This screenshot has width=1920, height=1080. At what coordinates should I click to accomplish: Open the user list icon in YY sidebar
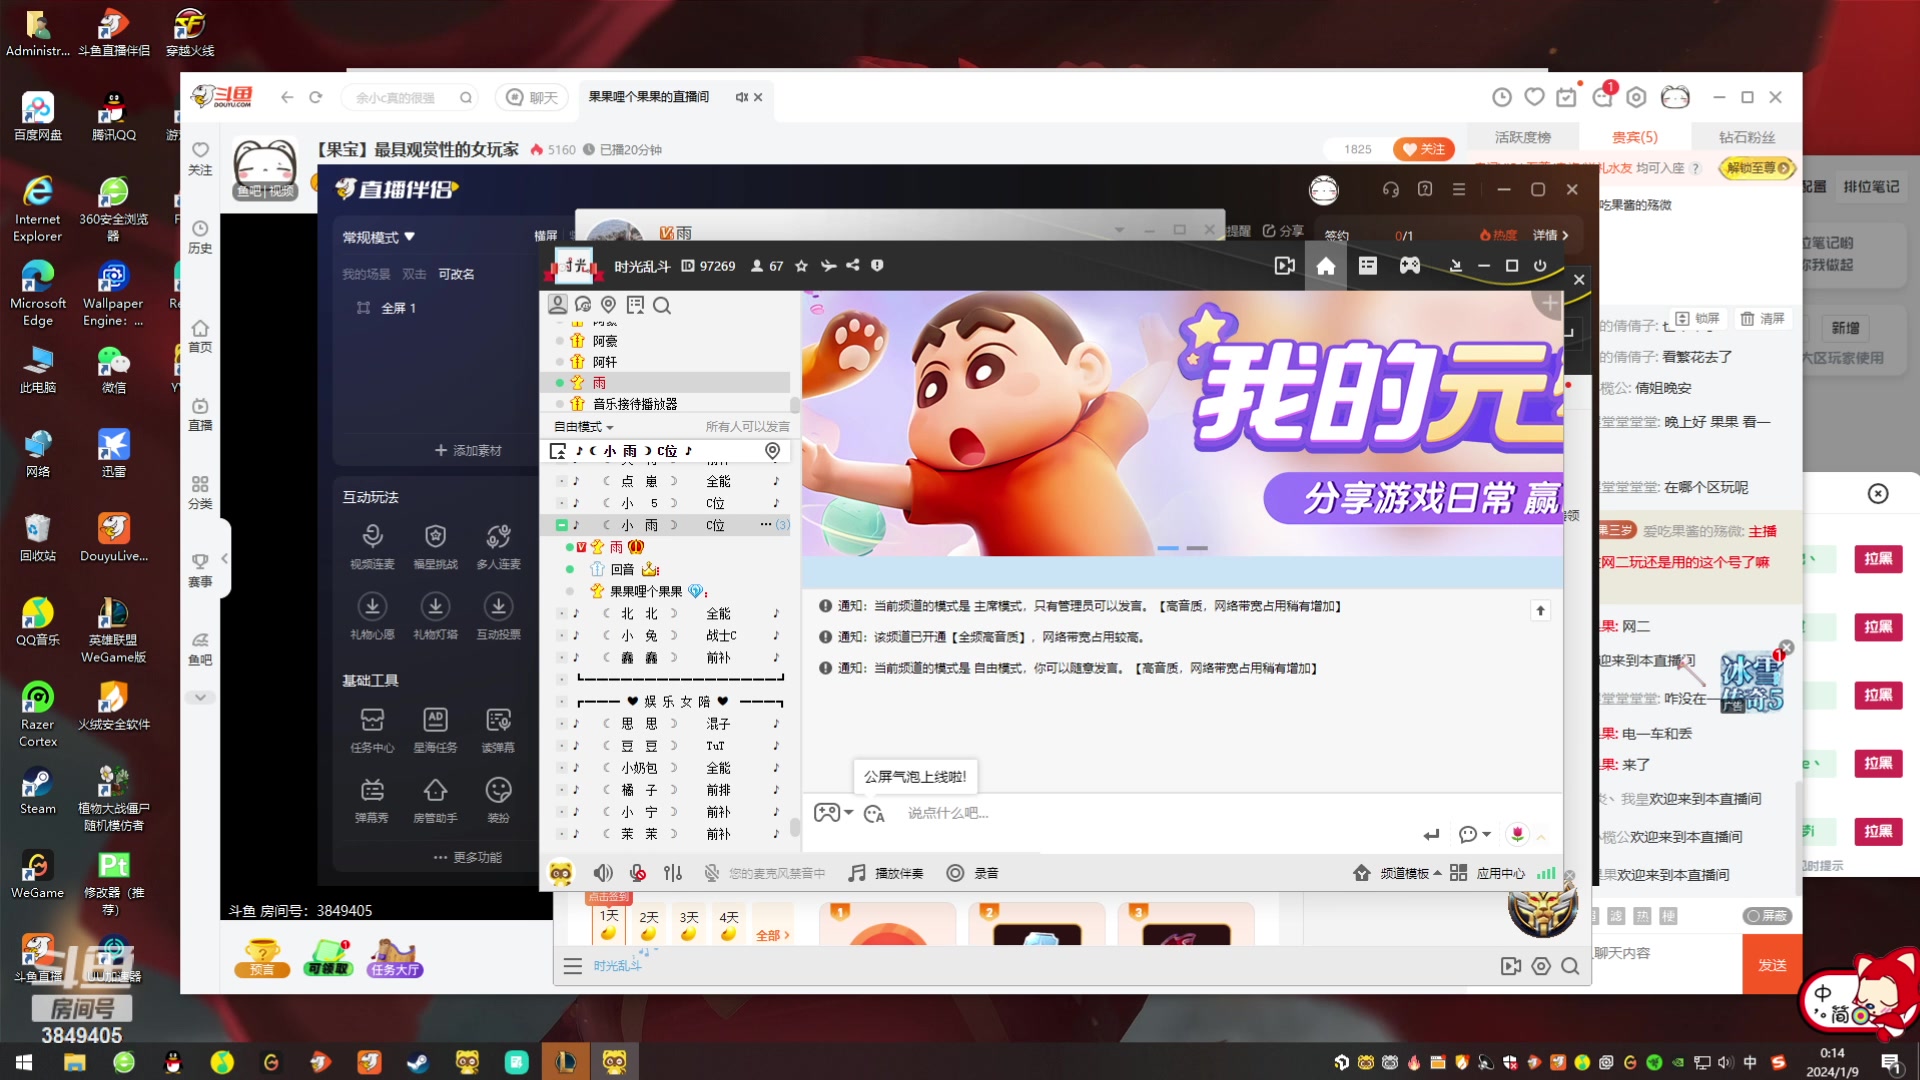click(x=558, y=305)
